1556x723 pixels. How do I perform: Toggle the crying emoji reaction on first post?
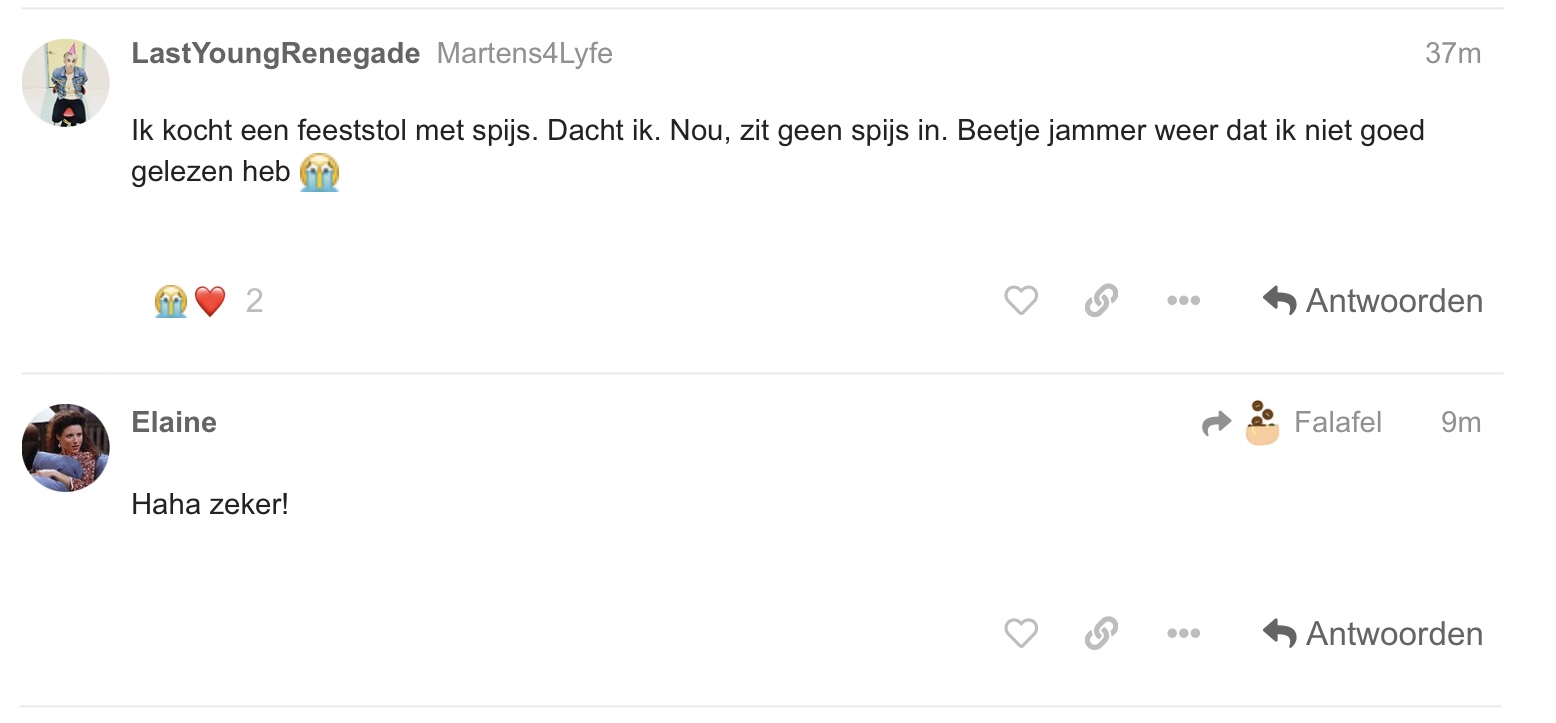171,300
